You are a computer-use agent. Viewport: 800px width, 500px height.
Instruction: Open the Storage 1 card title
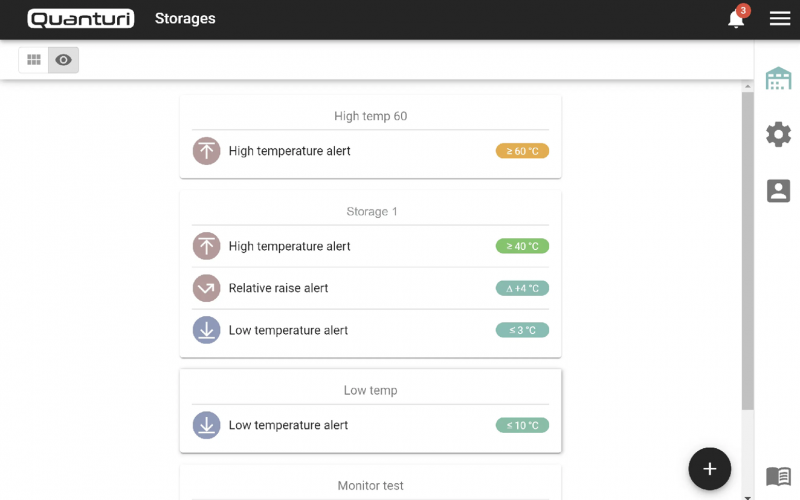click(370, 212)
